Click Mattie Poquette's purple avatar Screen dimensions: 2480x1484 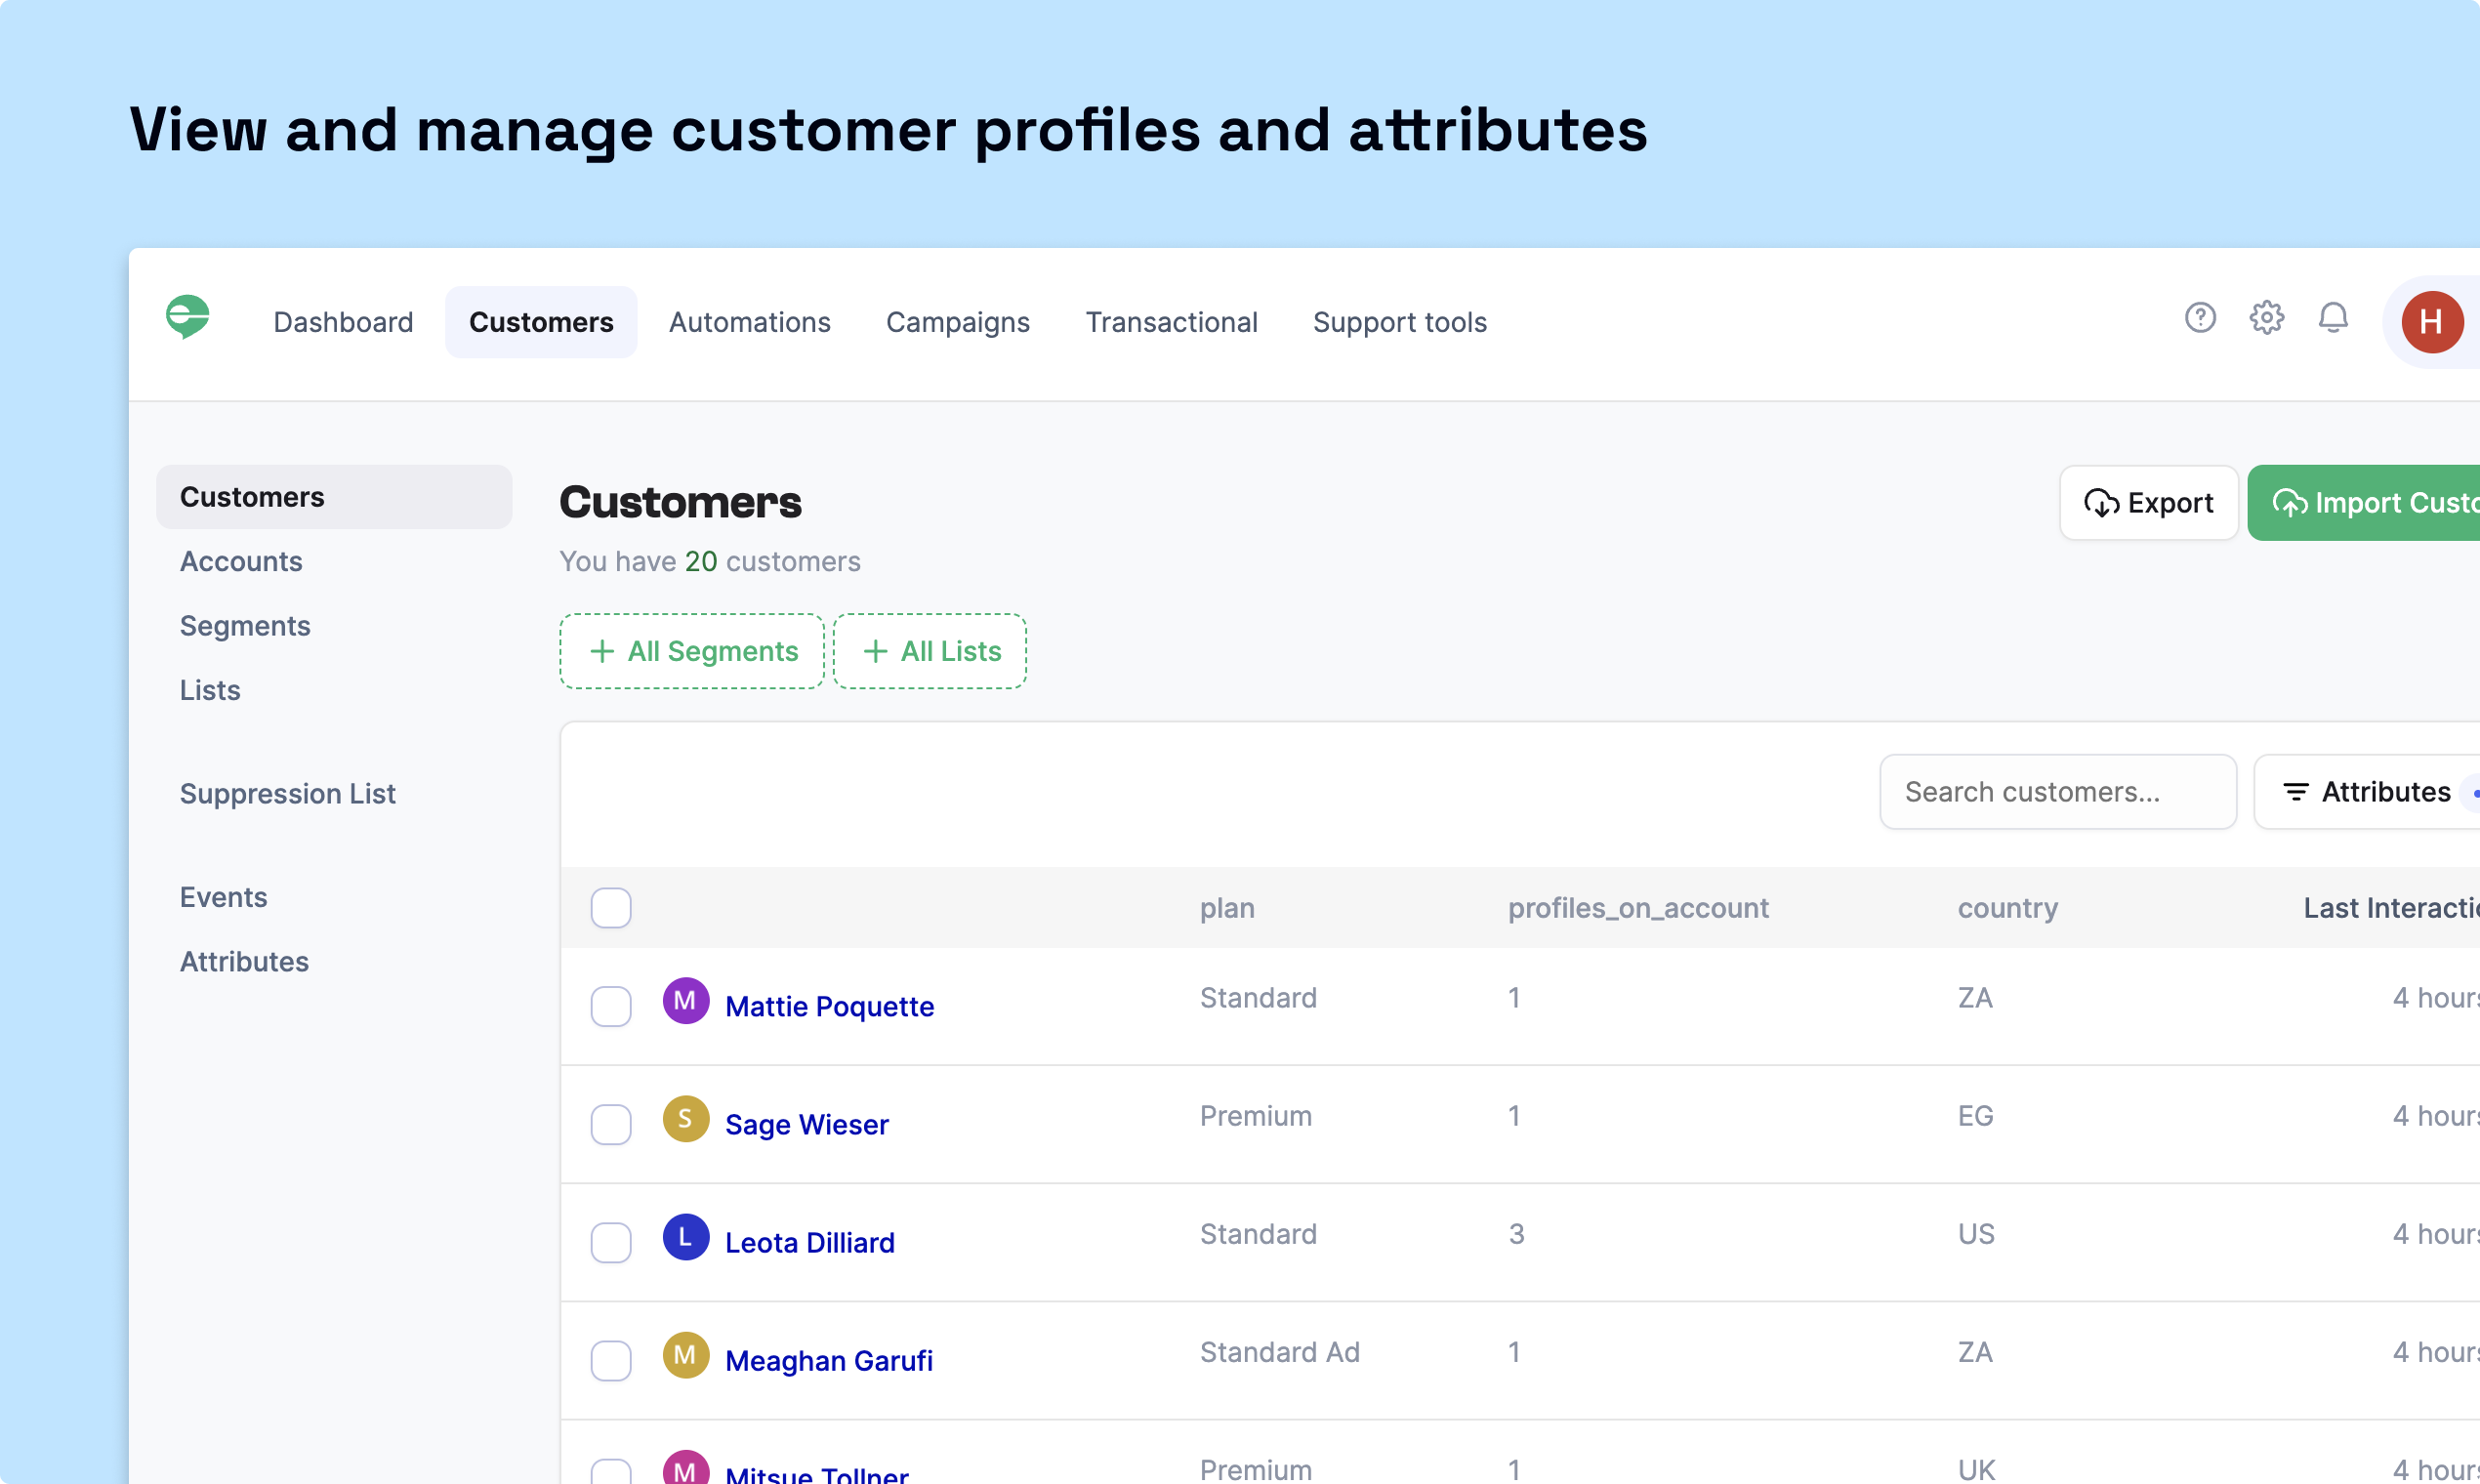[x=686, y=1001]
